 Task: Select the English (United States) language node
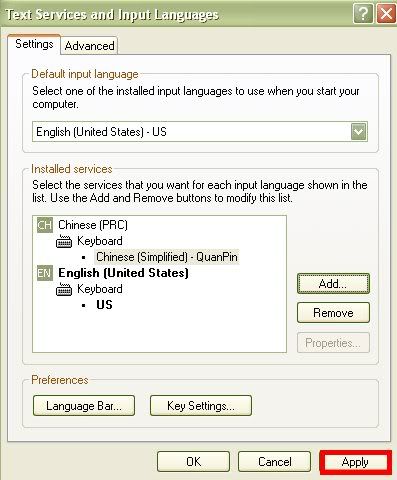pos(123,273)
